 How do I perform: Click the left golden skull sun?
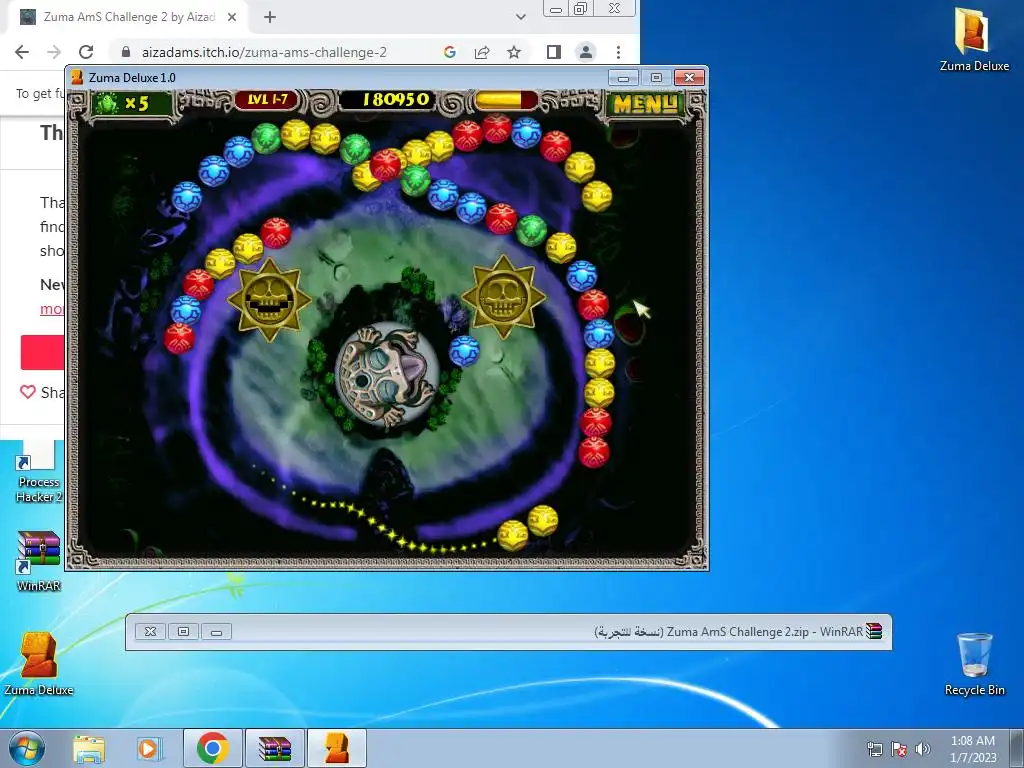[268, 300]
